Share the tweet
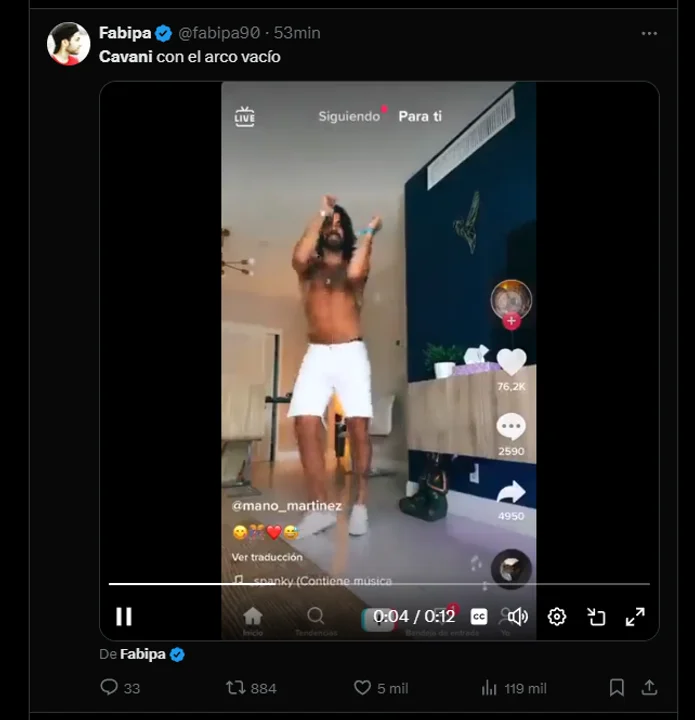 [x=650, y=688]
